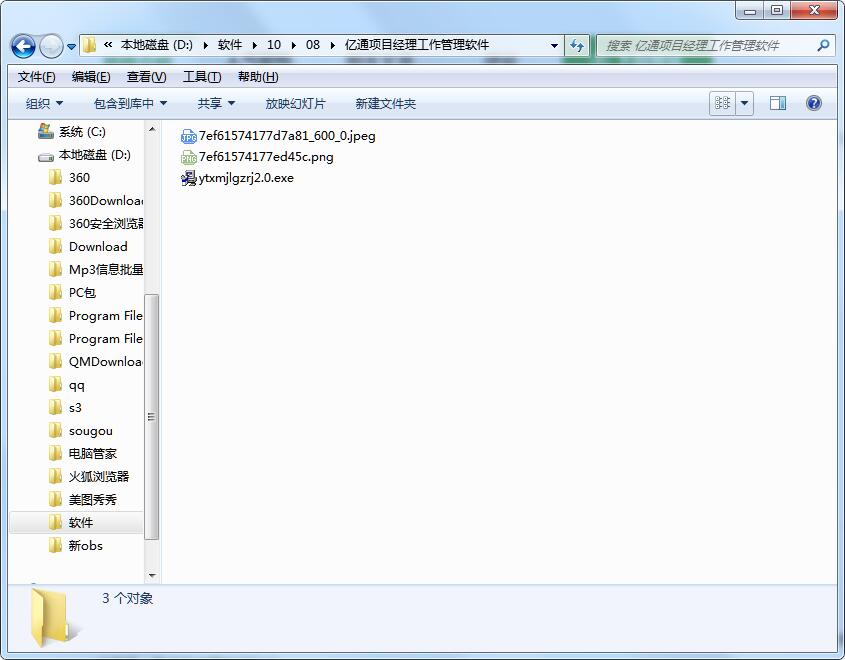Screen dimensions: 845x660
Task: Click navigation pane scrollbar down arrow
Action: [152, 575]
